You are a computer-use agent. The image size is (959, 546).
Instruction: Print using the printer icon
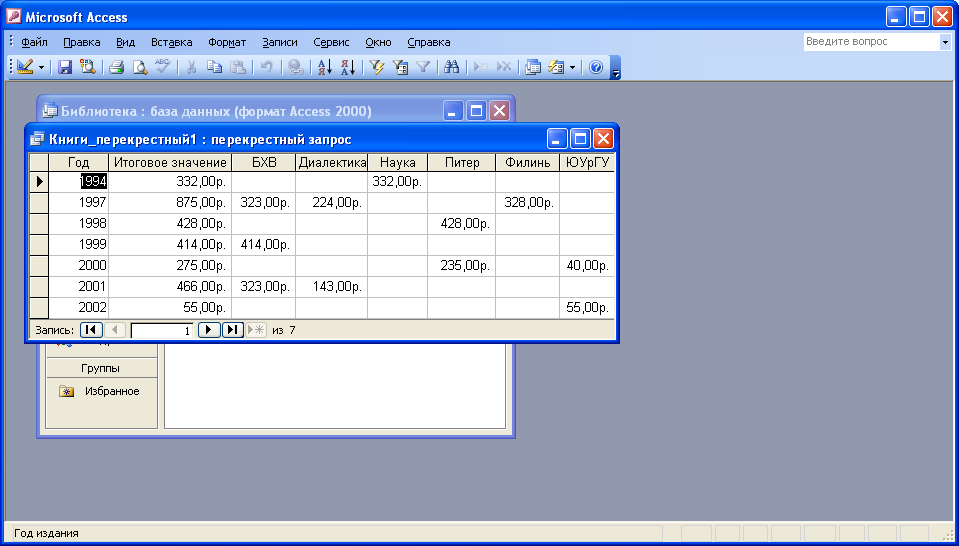click(116, 67)
